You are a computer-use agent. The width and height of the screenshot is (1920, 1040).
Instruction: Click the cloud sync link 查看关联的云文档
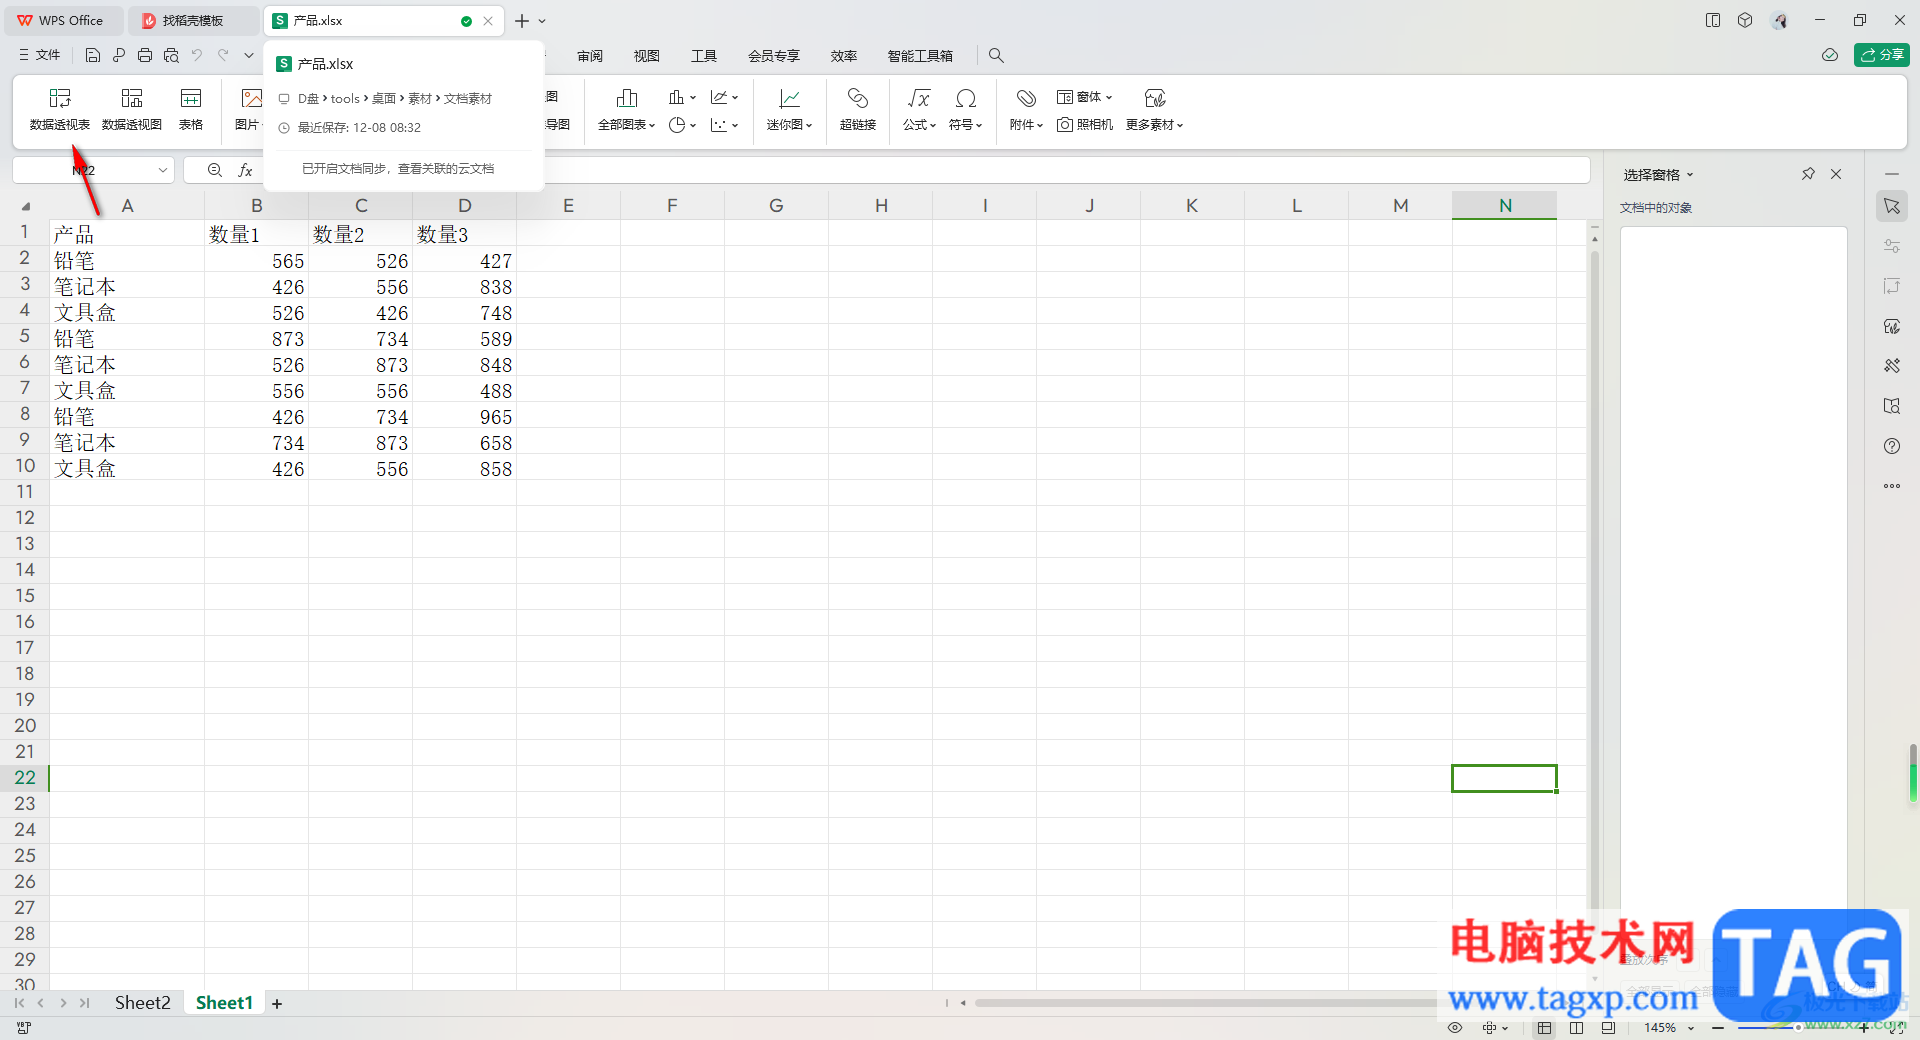(x=446, y=168)
